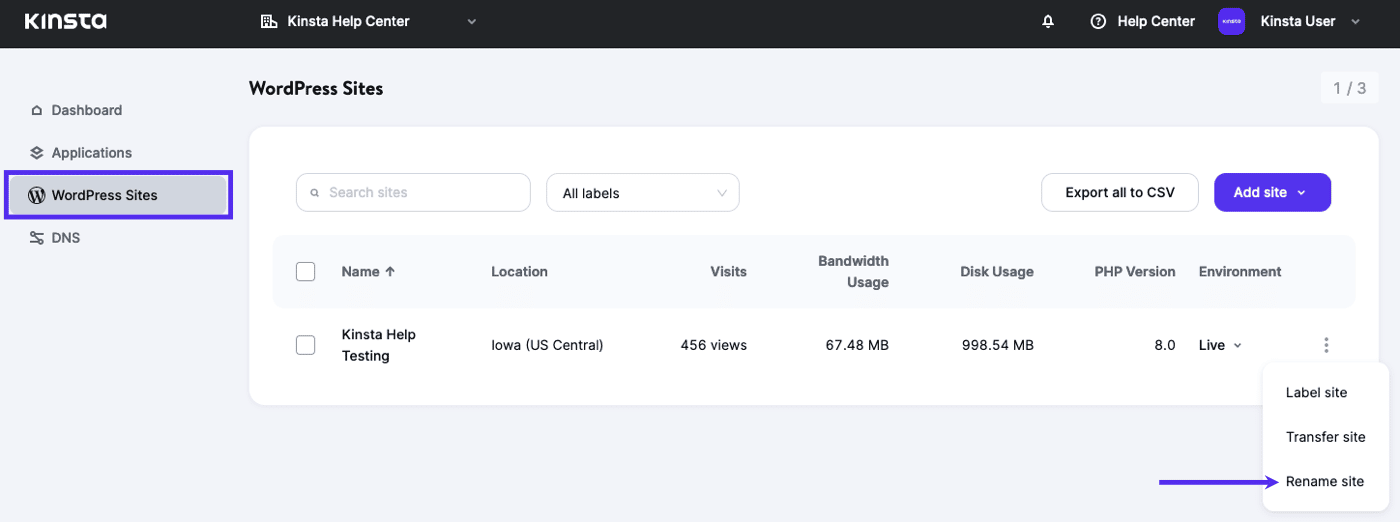Click the Applications layers icon
Image resolution: width=1400 pixels, height=522 pixels.
pyautogui.click(x=37, y=153)
